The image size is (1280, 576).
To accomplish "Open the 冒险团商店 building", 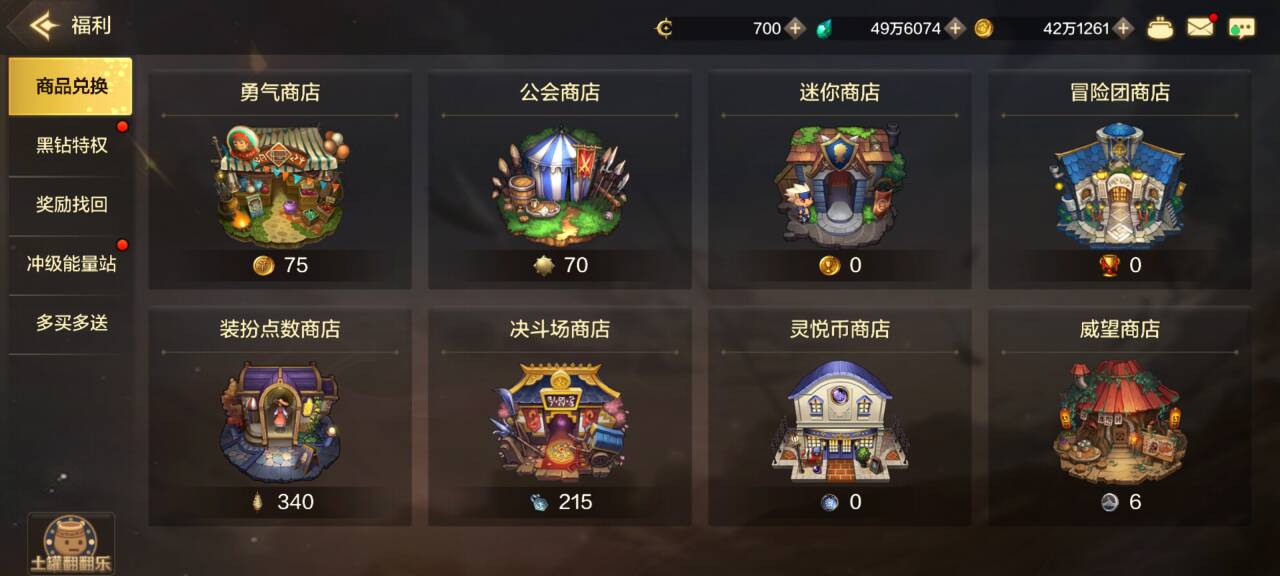I will 1120,180.
